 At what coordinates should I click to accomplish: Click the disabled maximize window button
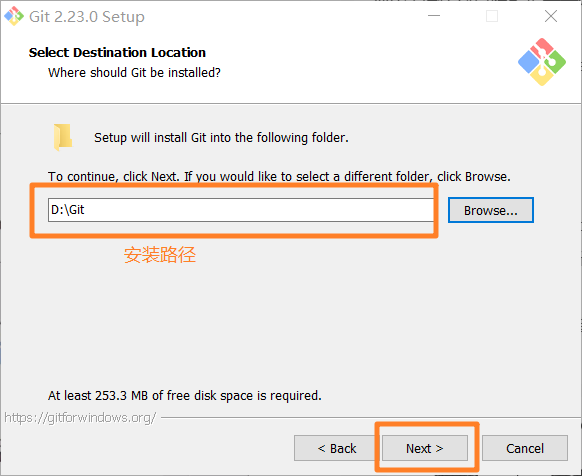pos(492,16)
